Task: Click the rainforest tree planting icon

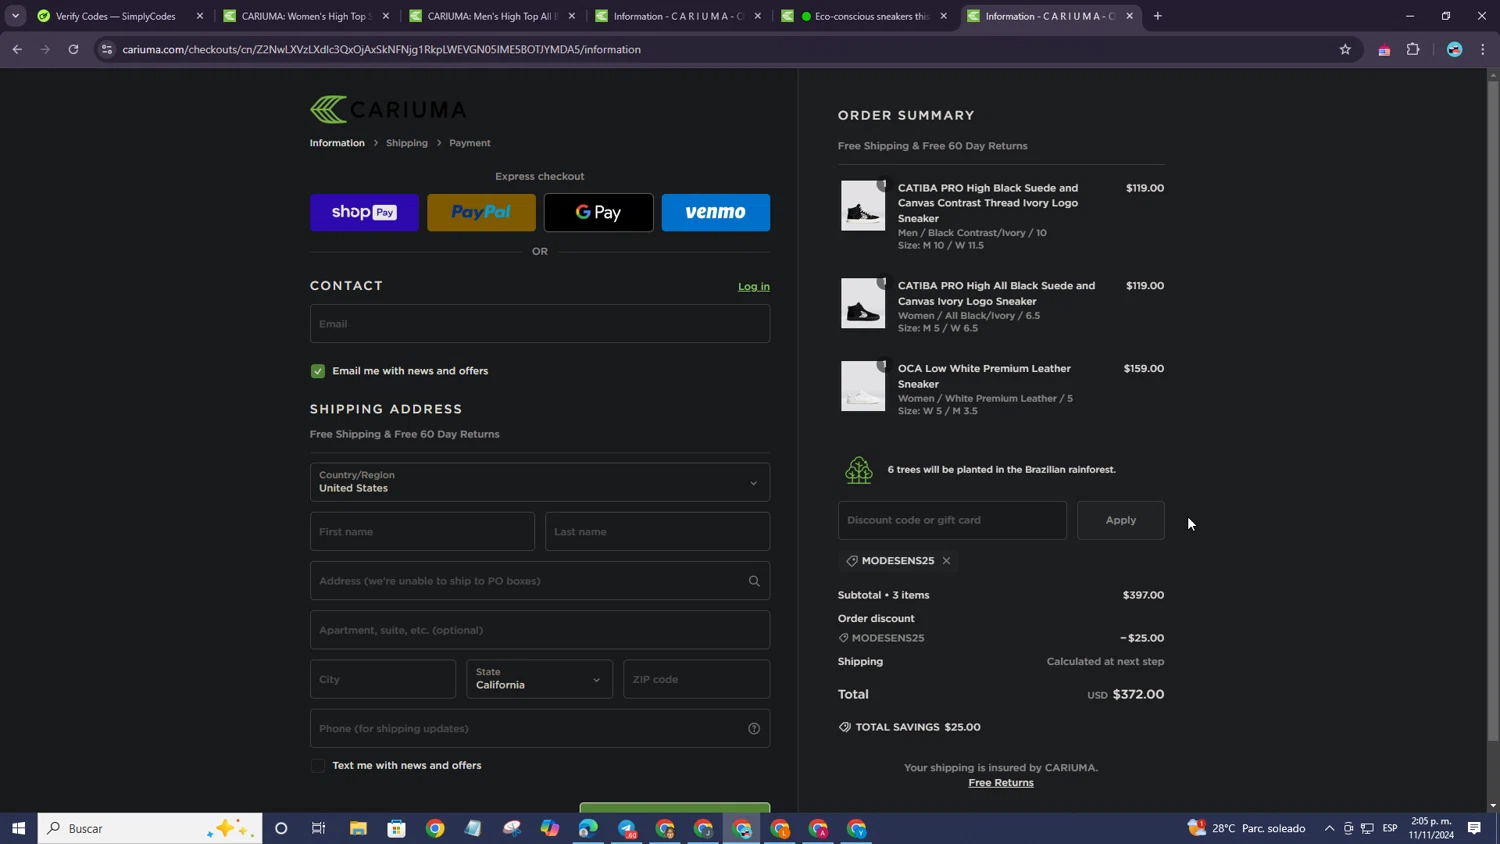Action: (859, 470)
